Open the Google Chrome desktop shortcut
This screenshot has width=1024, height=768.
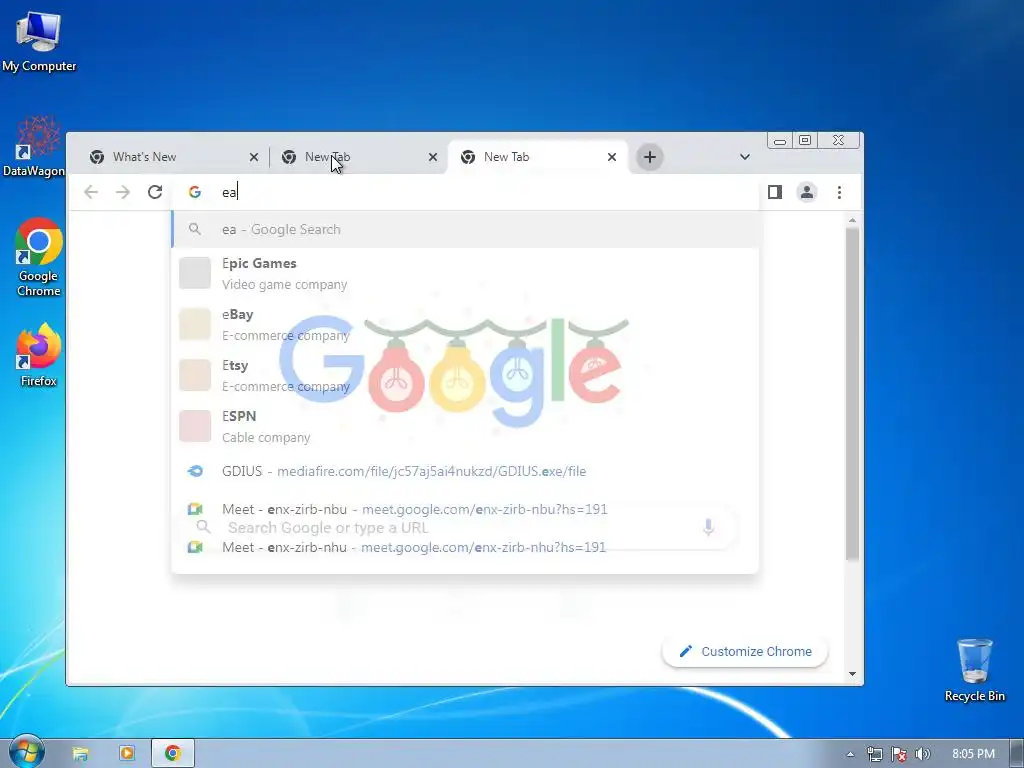click(x=39, y=257)
